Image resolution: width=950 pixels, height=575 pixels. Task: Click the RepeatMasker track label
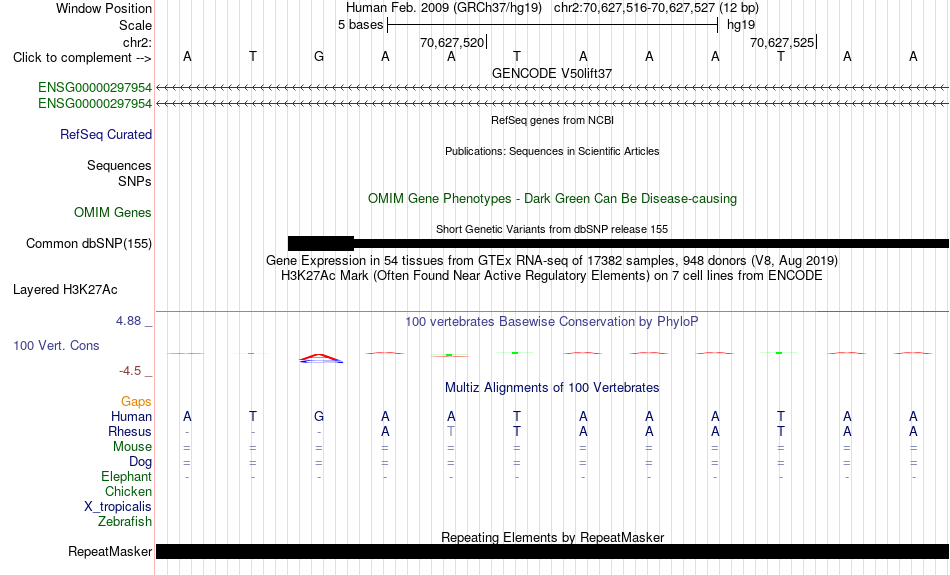pos(110,551)
